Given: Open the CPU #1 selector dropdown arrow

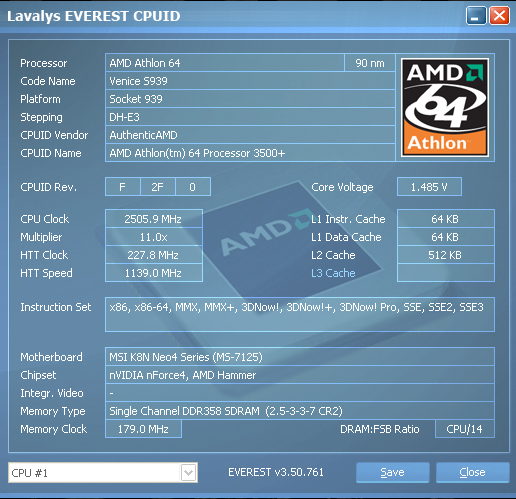Looking at the screenshot, I should click(188, 472).
